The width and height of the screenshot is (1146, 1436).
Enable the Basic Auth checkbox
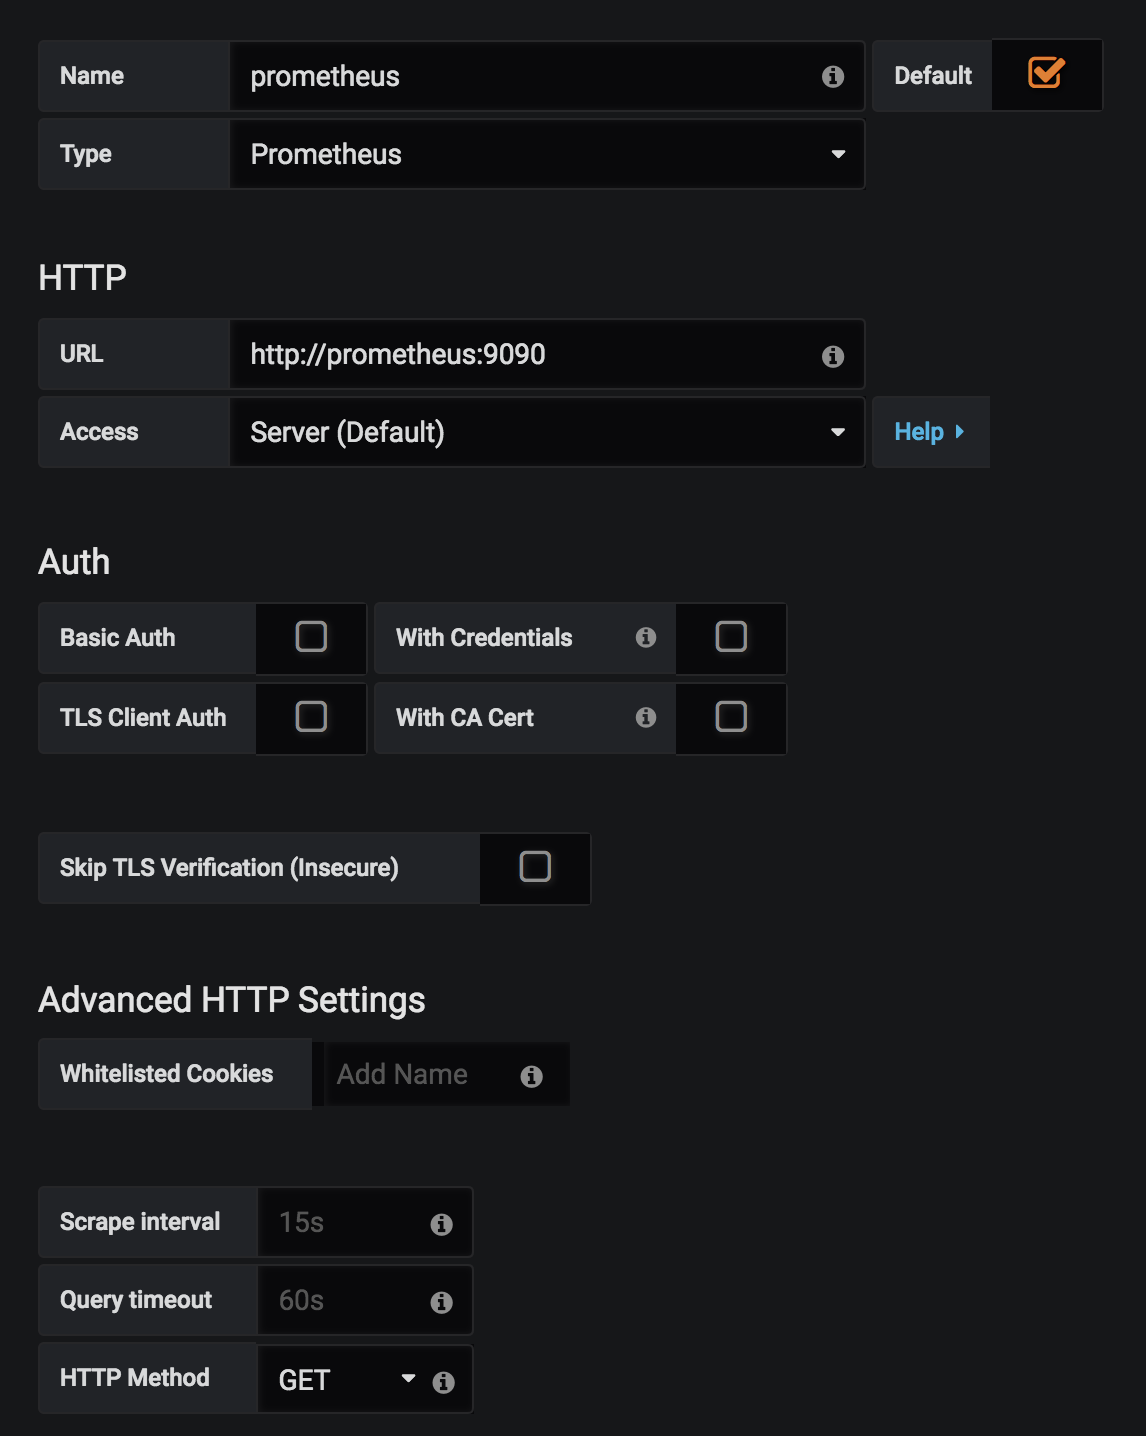(311, 637)
